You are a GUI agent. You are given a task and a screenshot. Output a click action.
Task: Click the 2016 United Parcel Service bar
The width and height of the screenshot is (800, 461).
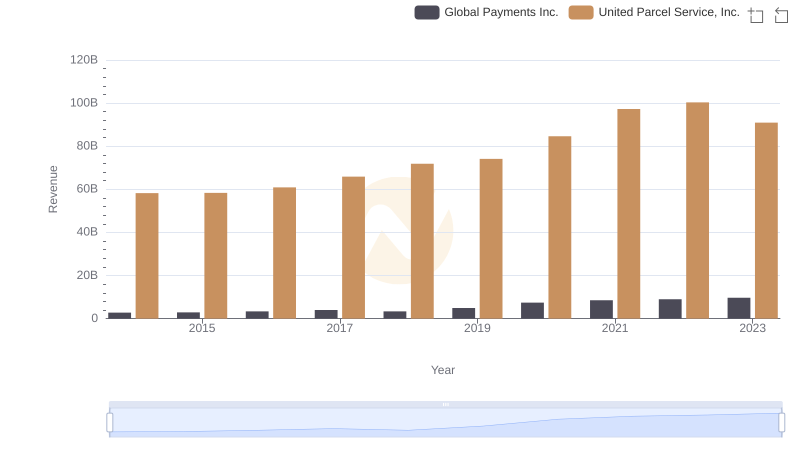point(285,253)
